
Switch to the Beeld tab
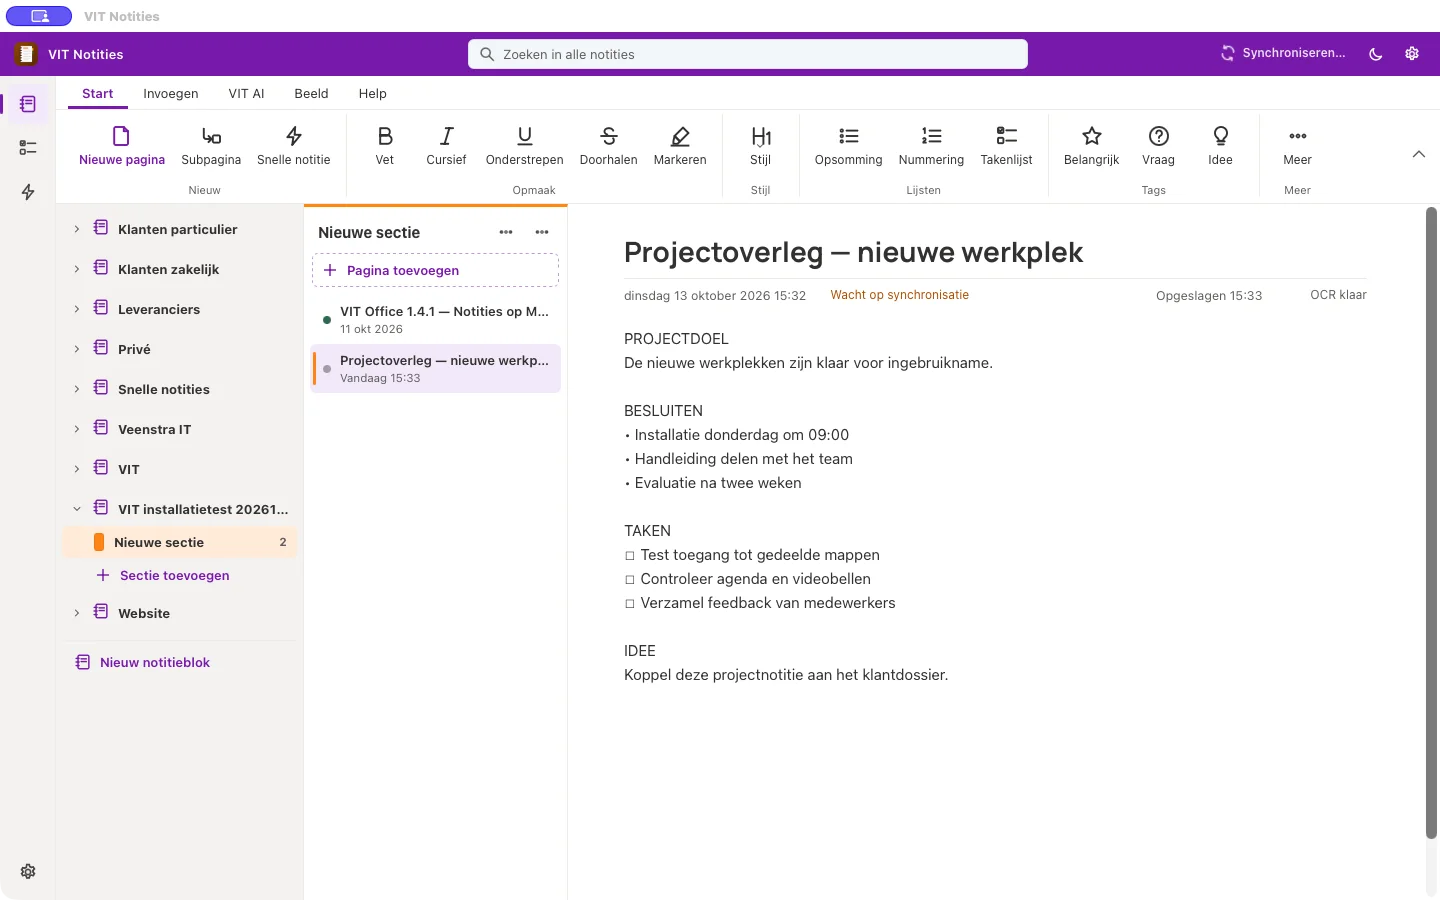[x=311, y=93]
